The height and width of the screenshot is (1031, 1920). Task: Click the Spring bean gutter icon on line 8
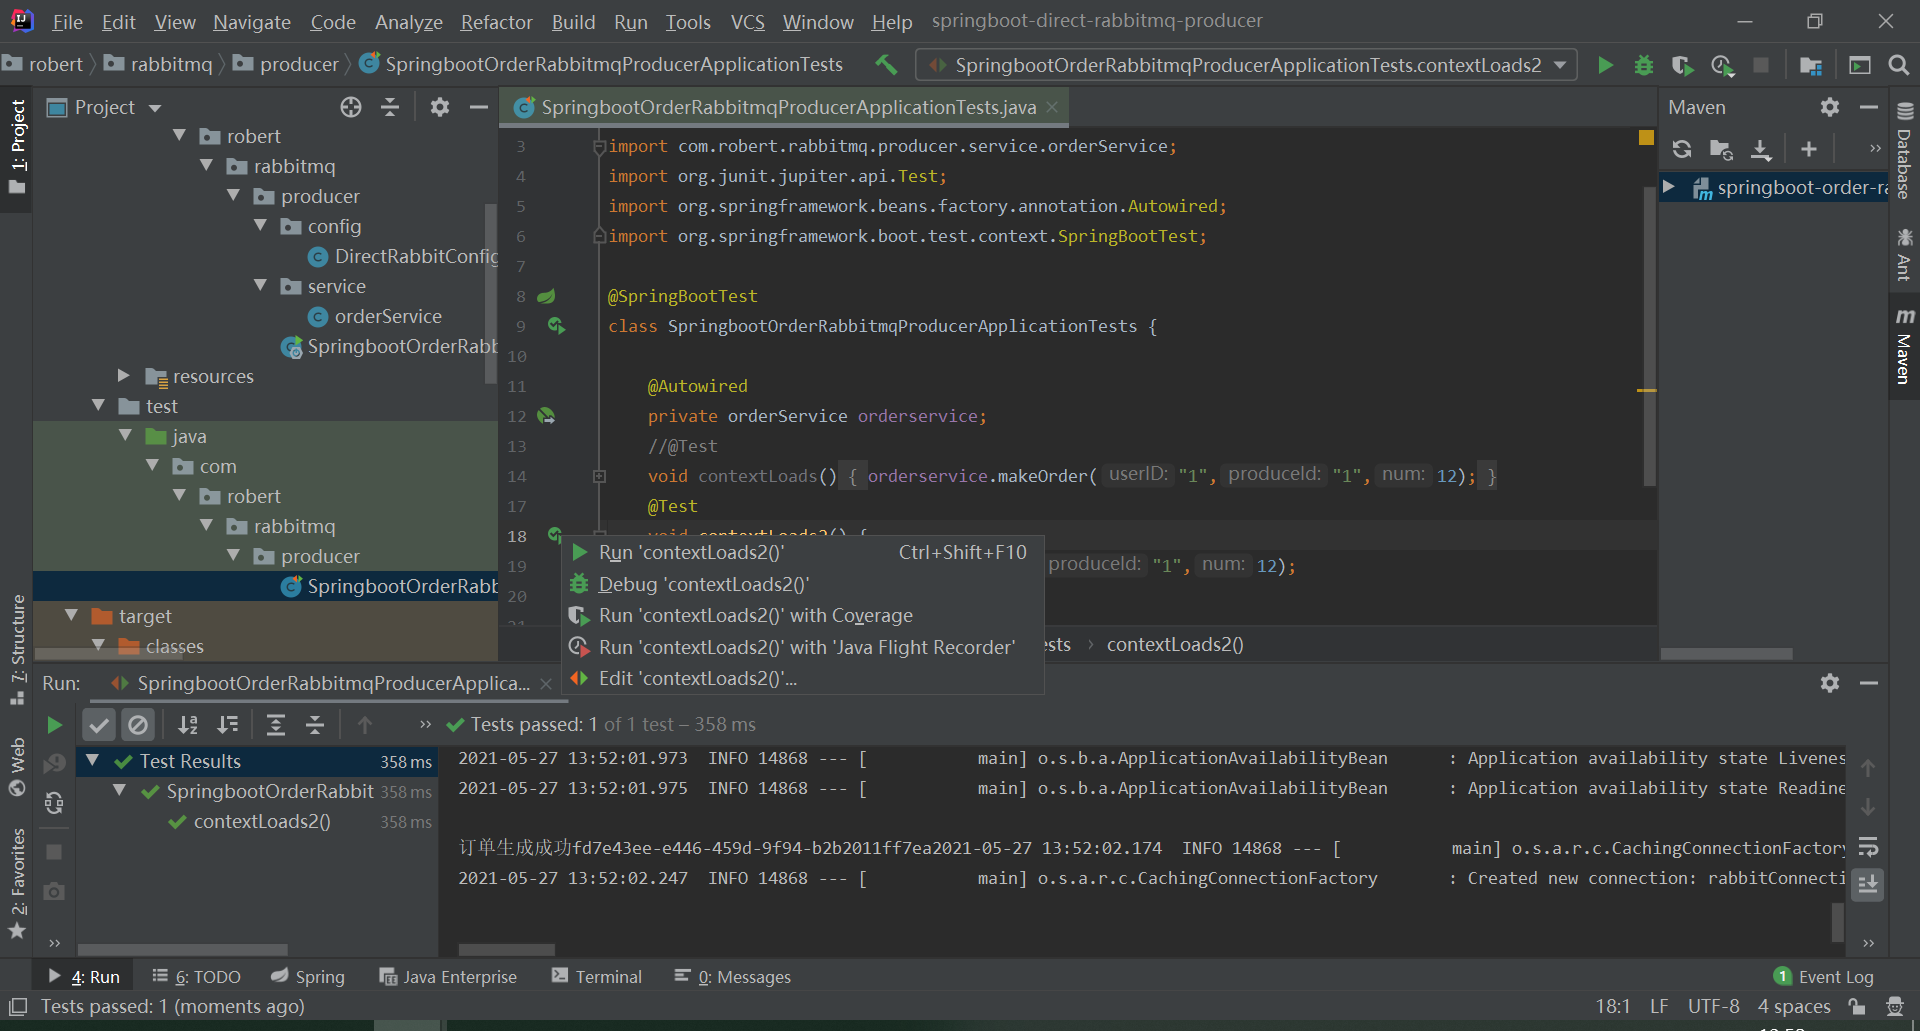coord(546,296)
